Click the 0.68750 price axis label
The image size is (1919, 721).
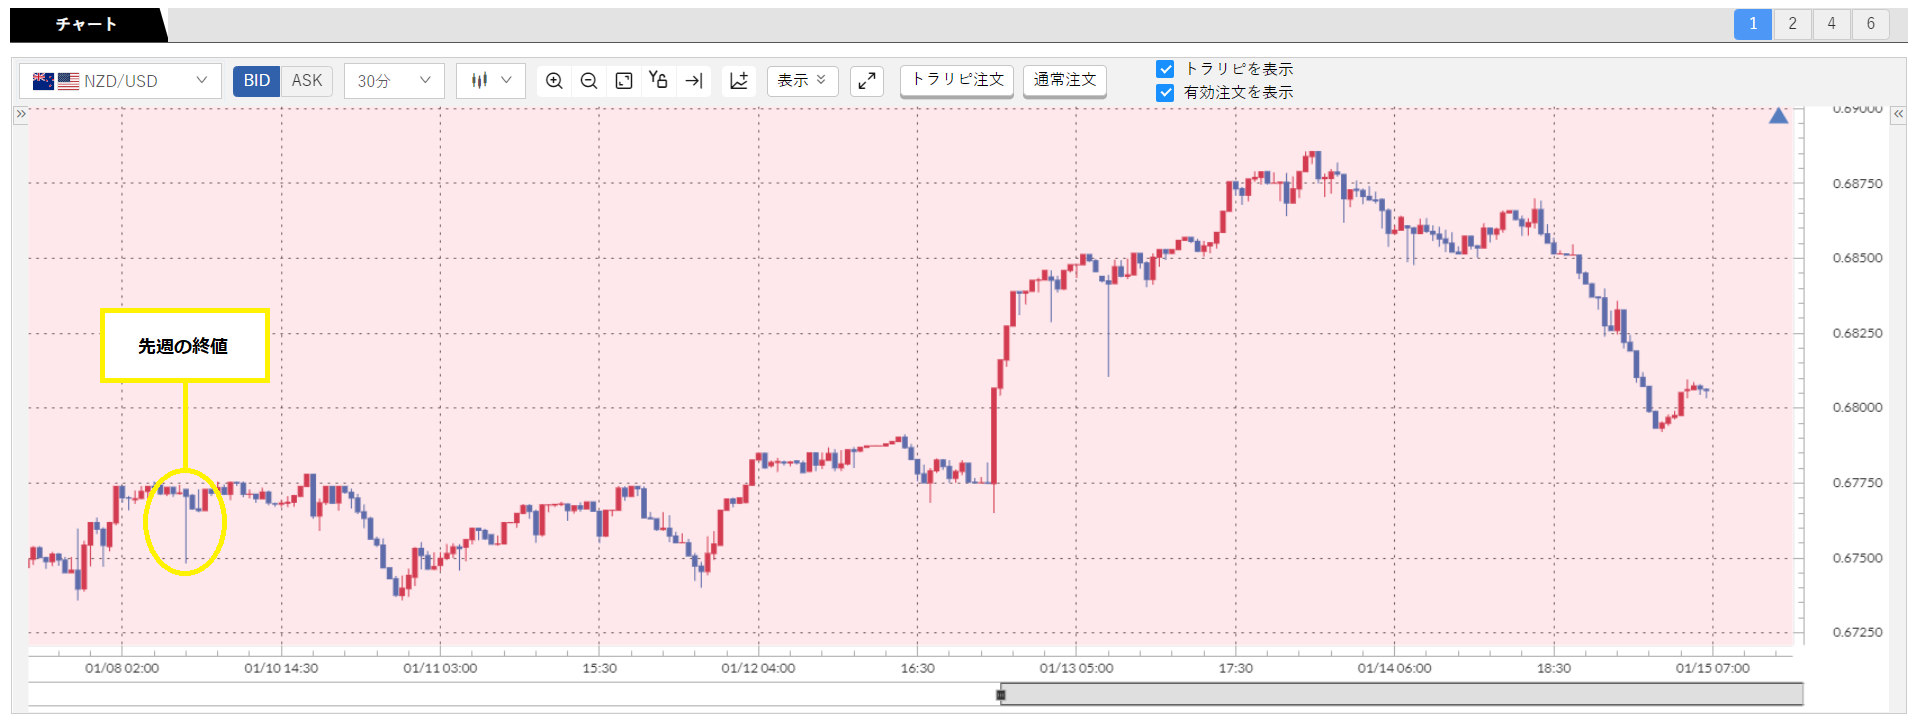point(1857,184)
